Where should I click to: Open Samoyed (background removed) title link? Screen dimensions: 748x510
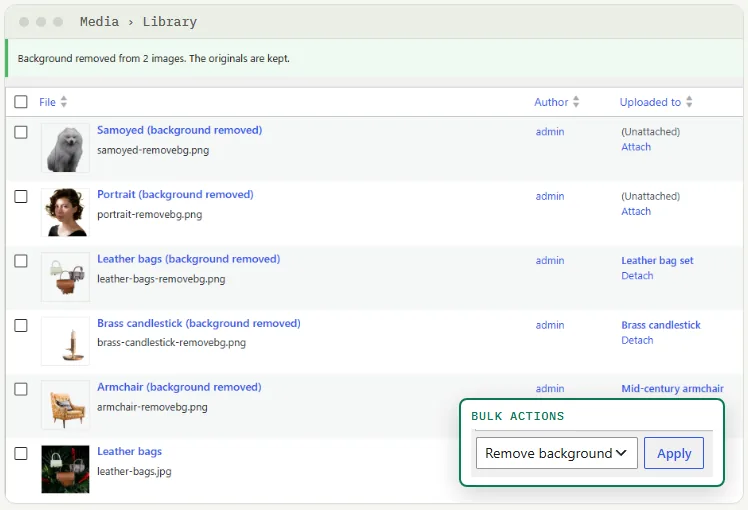tap(179, 130)
